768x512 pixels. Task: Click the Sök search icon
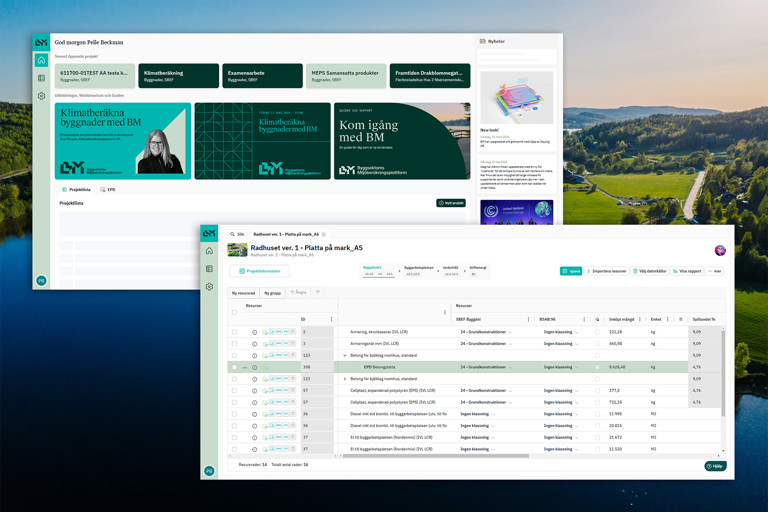coord(232,234)
